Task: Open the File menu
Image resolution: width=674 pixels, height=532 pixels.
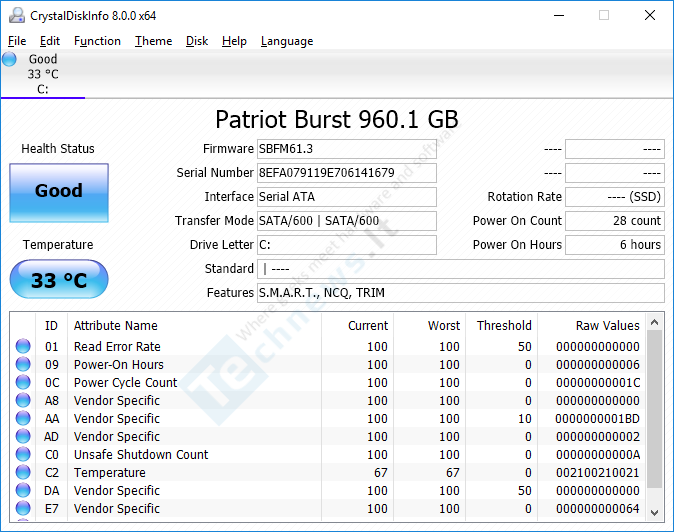Action: pos(17,41)
